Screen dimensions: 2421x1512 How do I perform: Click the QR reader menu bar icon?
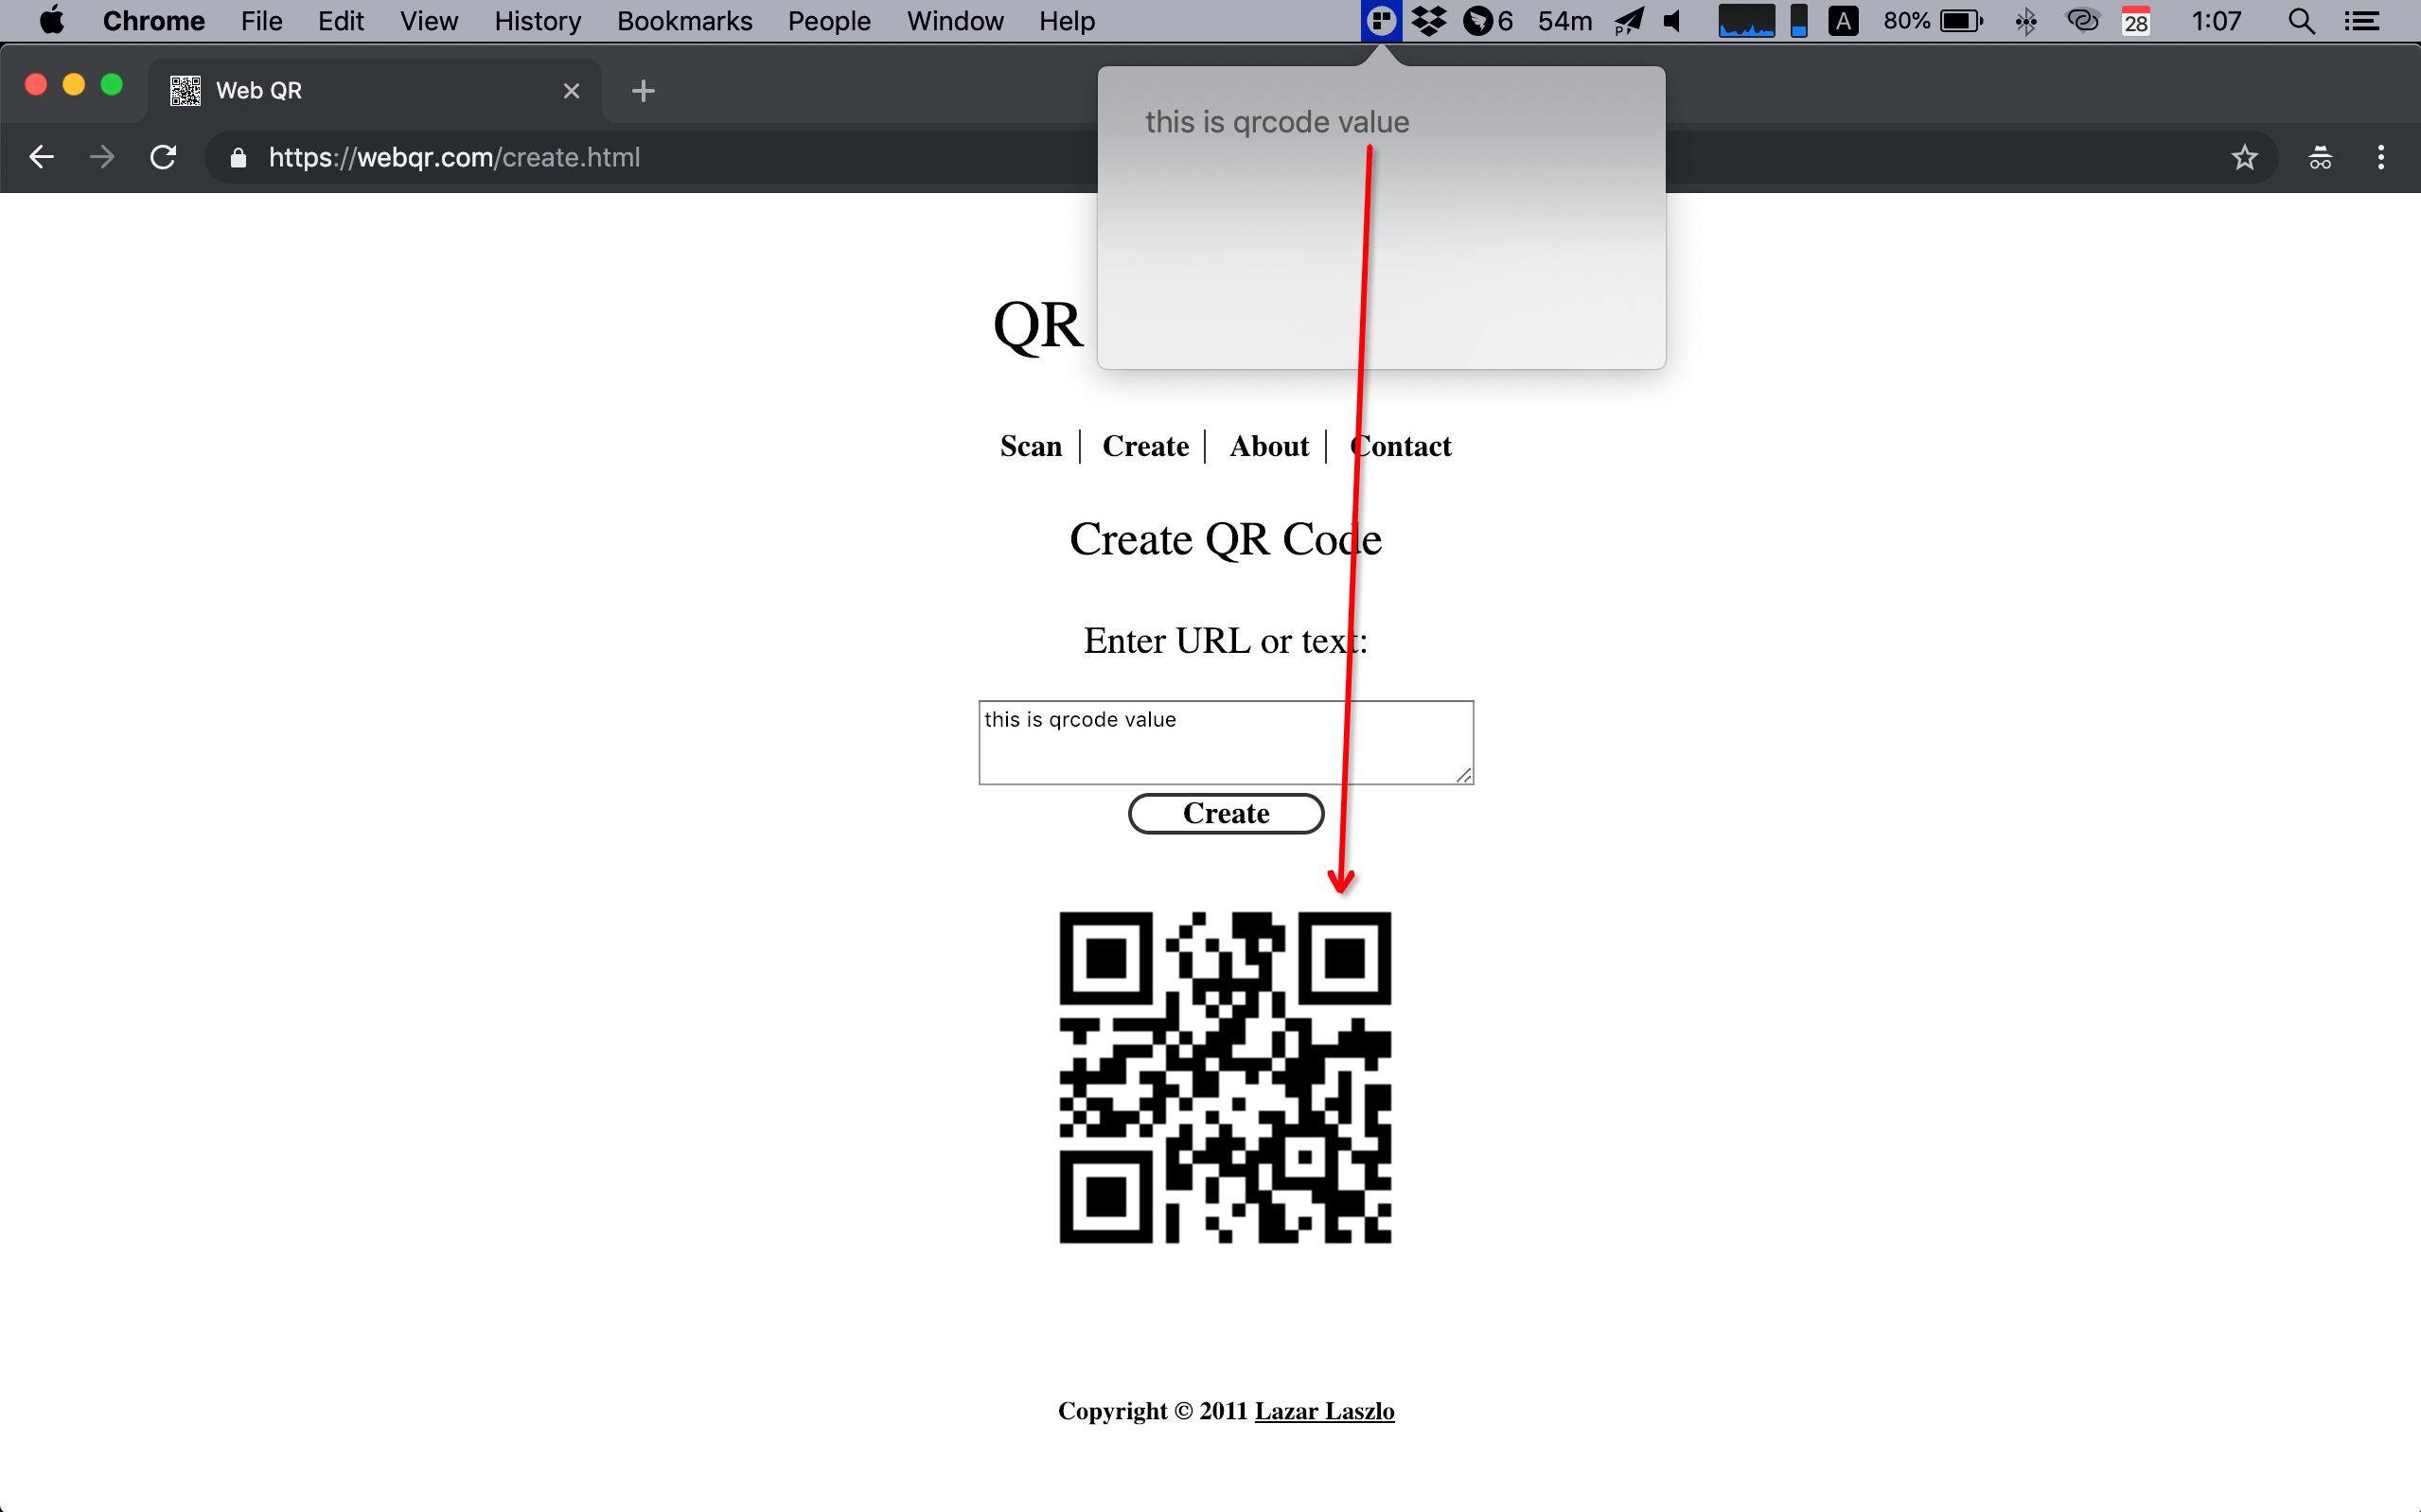coord(1381,21)
